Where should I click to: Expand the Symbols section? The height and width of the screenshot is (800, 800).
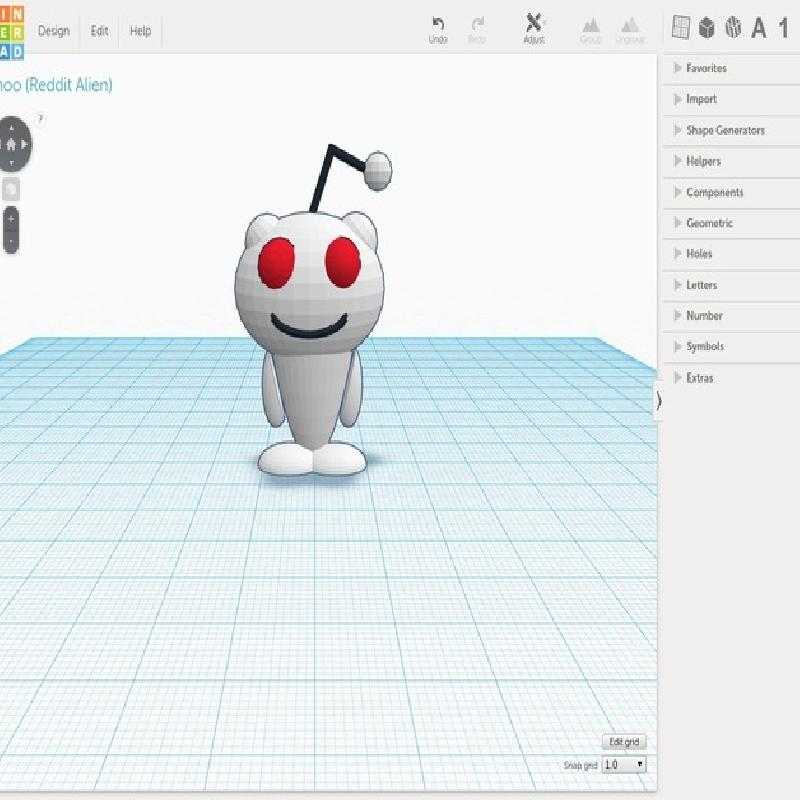coord(732,347)
